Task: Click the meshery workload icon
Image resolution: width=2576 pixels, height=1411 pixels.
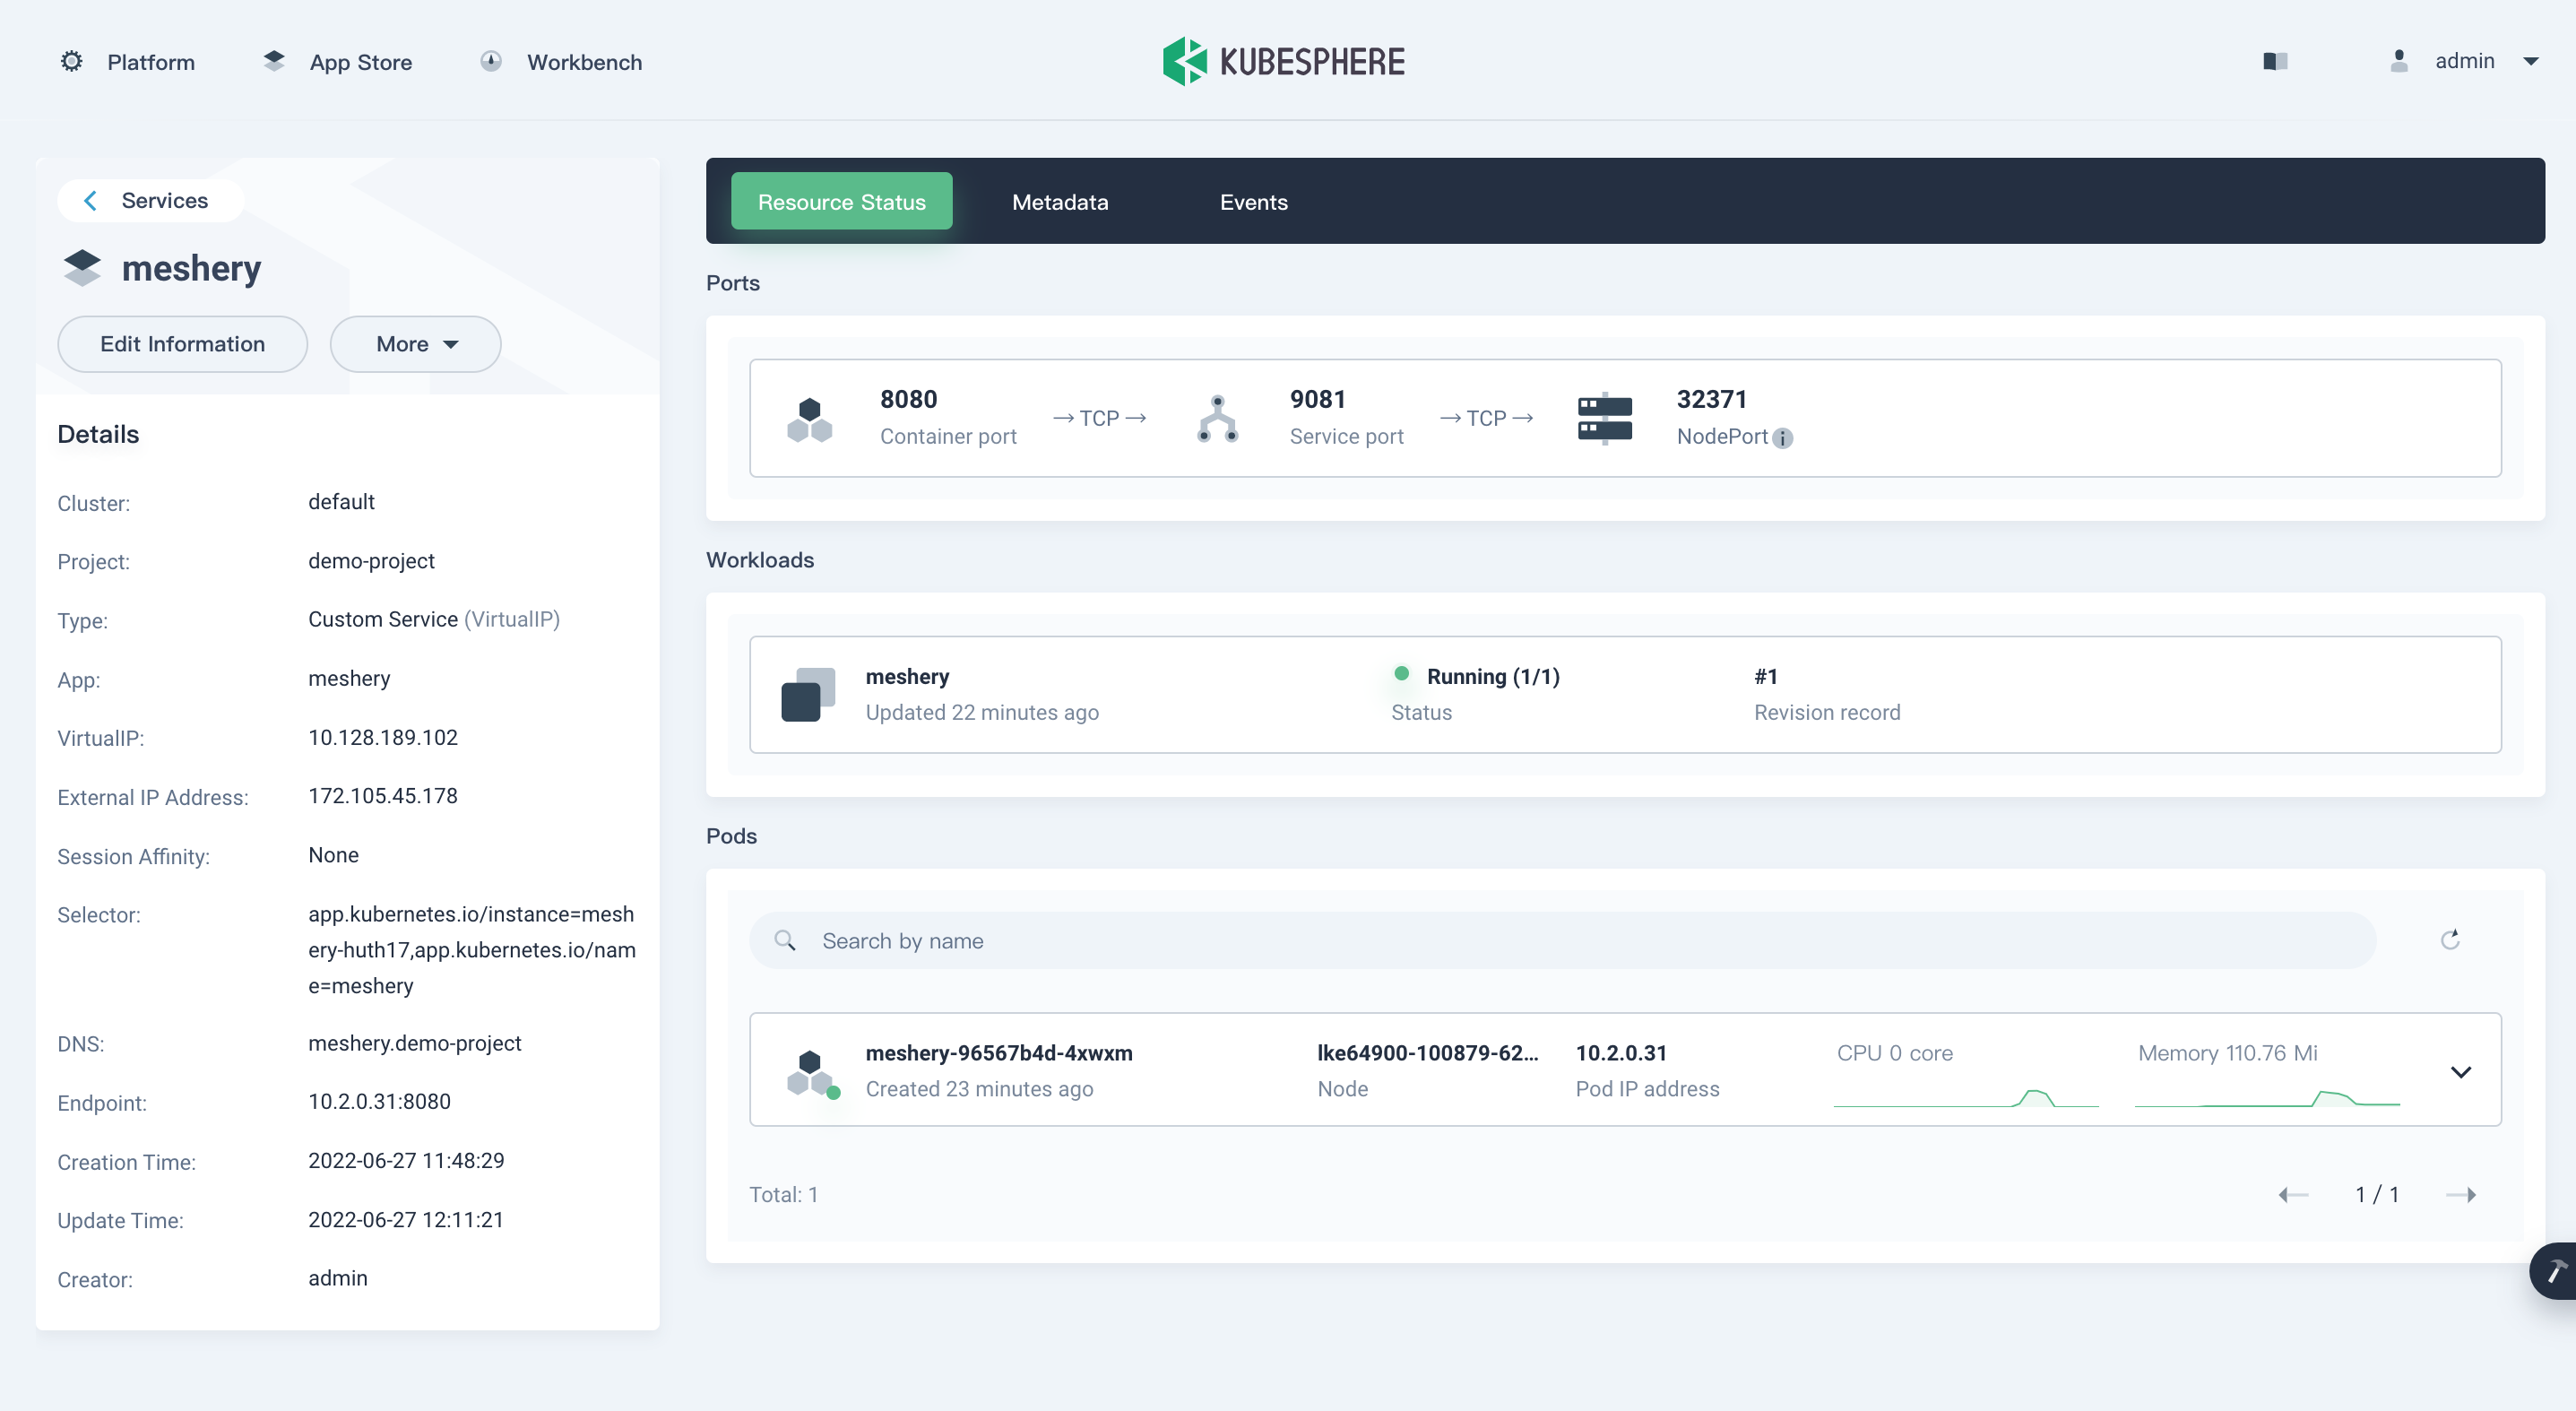Action: [x=808, y=694]
